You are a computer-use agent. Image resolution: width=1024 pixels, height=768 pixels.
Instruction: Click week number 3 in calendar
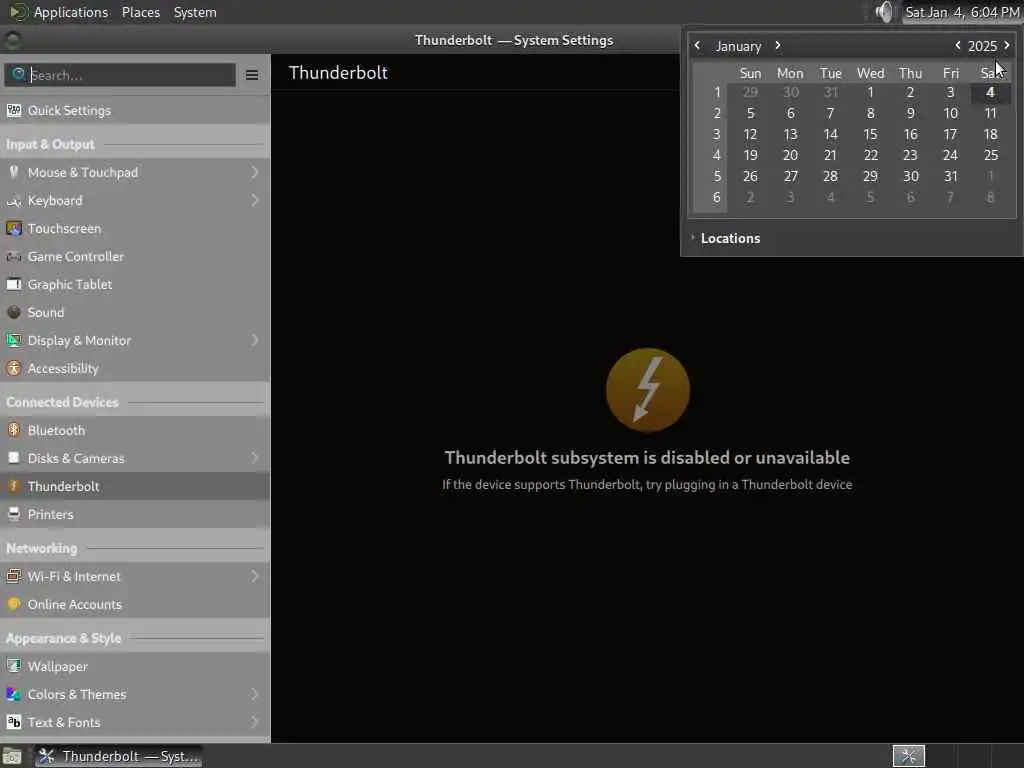click(x=716, y=135)
